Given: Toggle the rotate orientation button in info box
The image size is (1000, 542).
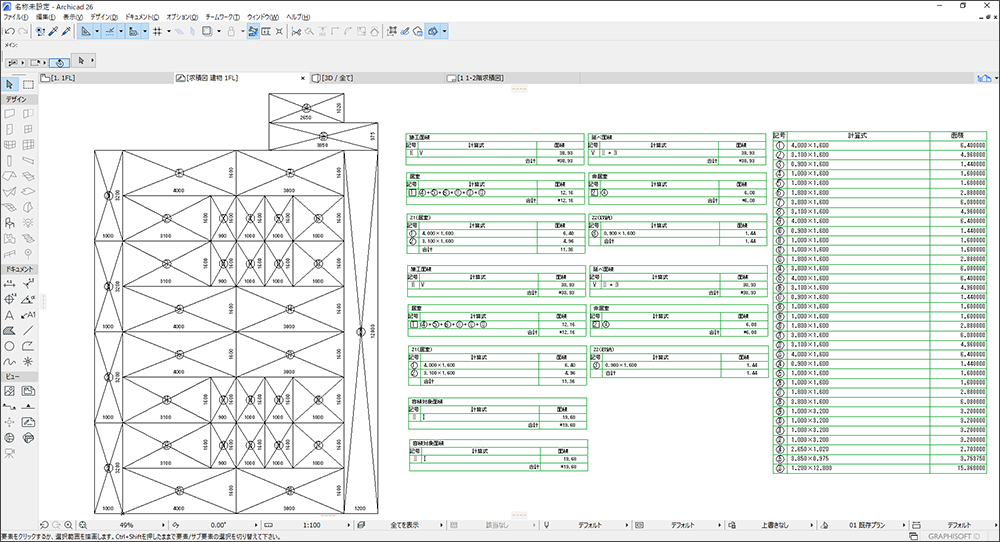Looking at the screenshot, I should [x=59, y=62].
